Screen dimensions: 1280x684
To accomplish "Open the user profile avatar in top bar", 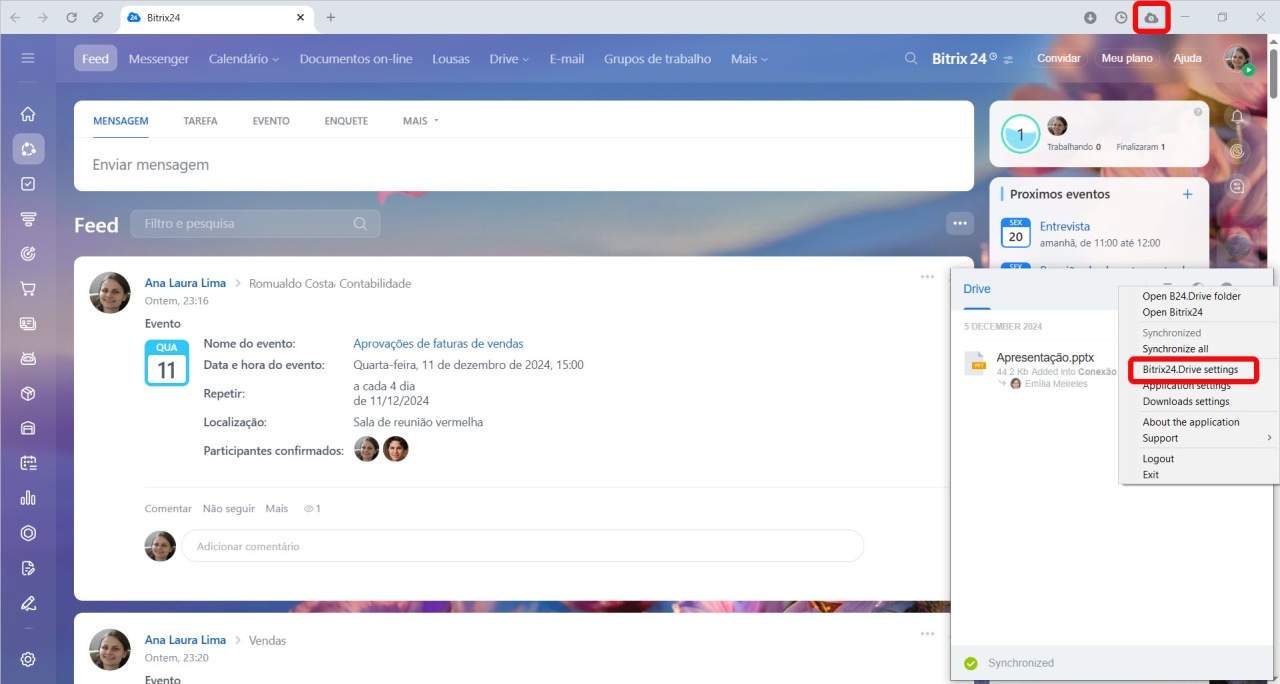I will [x=1238, y=58].
